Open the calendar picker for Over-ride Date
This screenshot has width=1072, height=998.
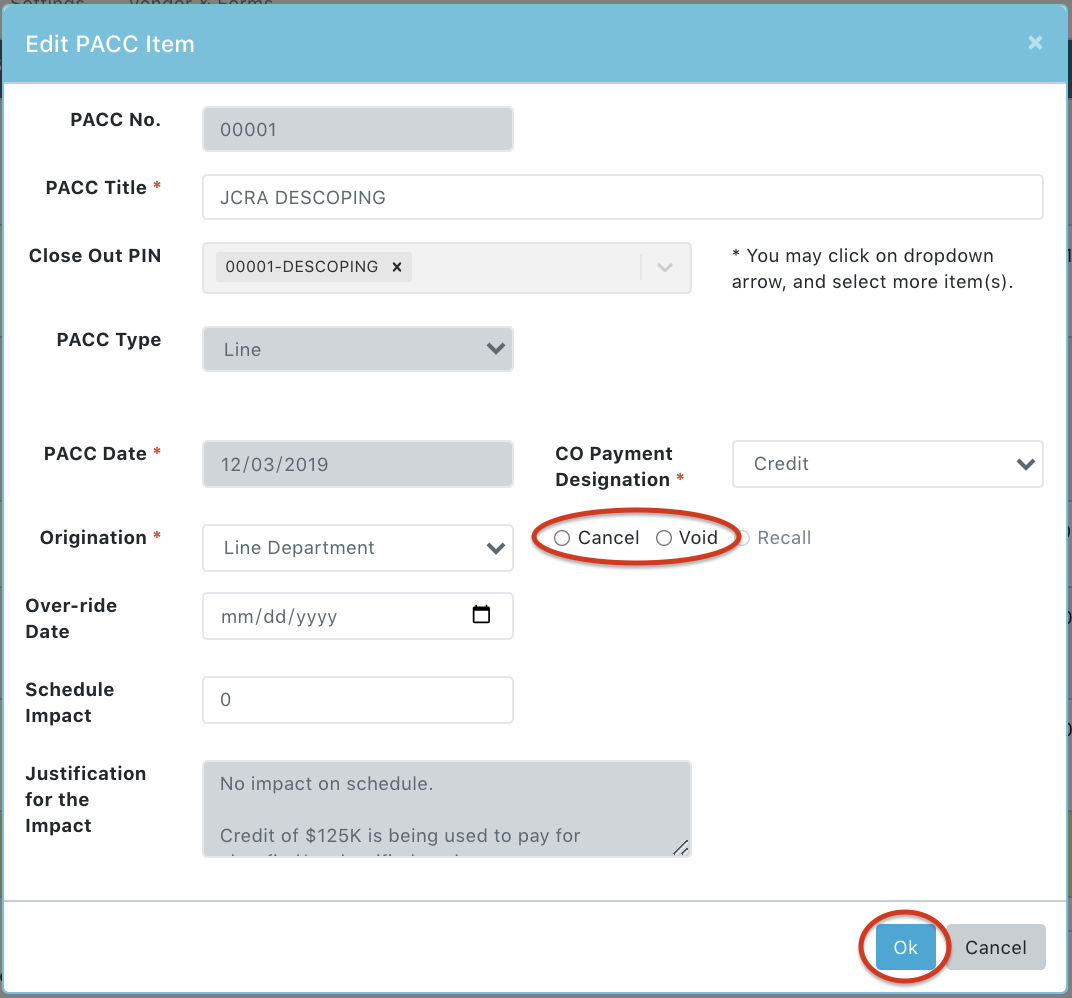(481, 615)
